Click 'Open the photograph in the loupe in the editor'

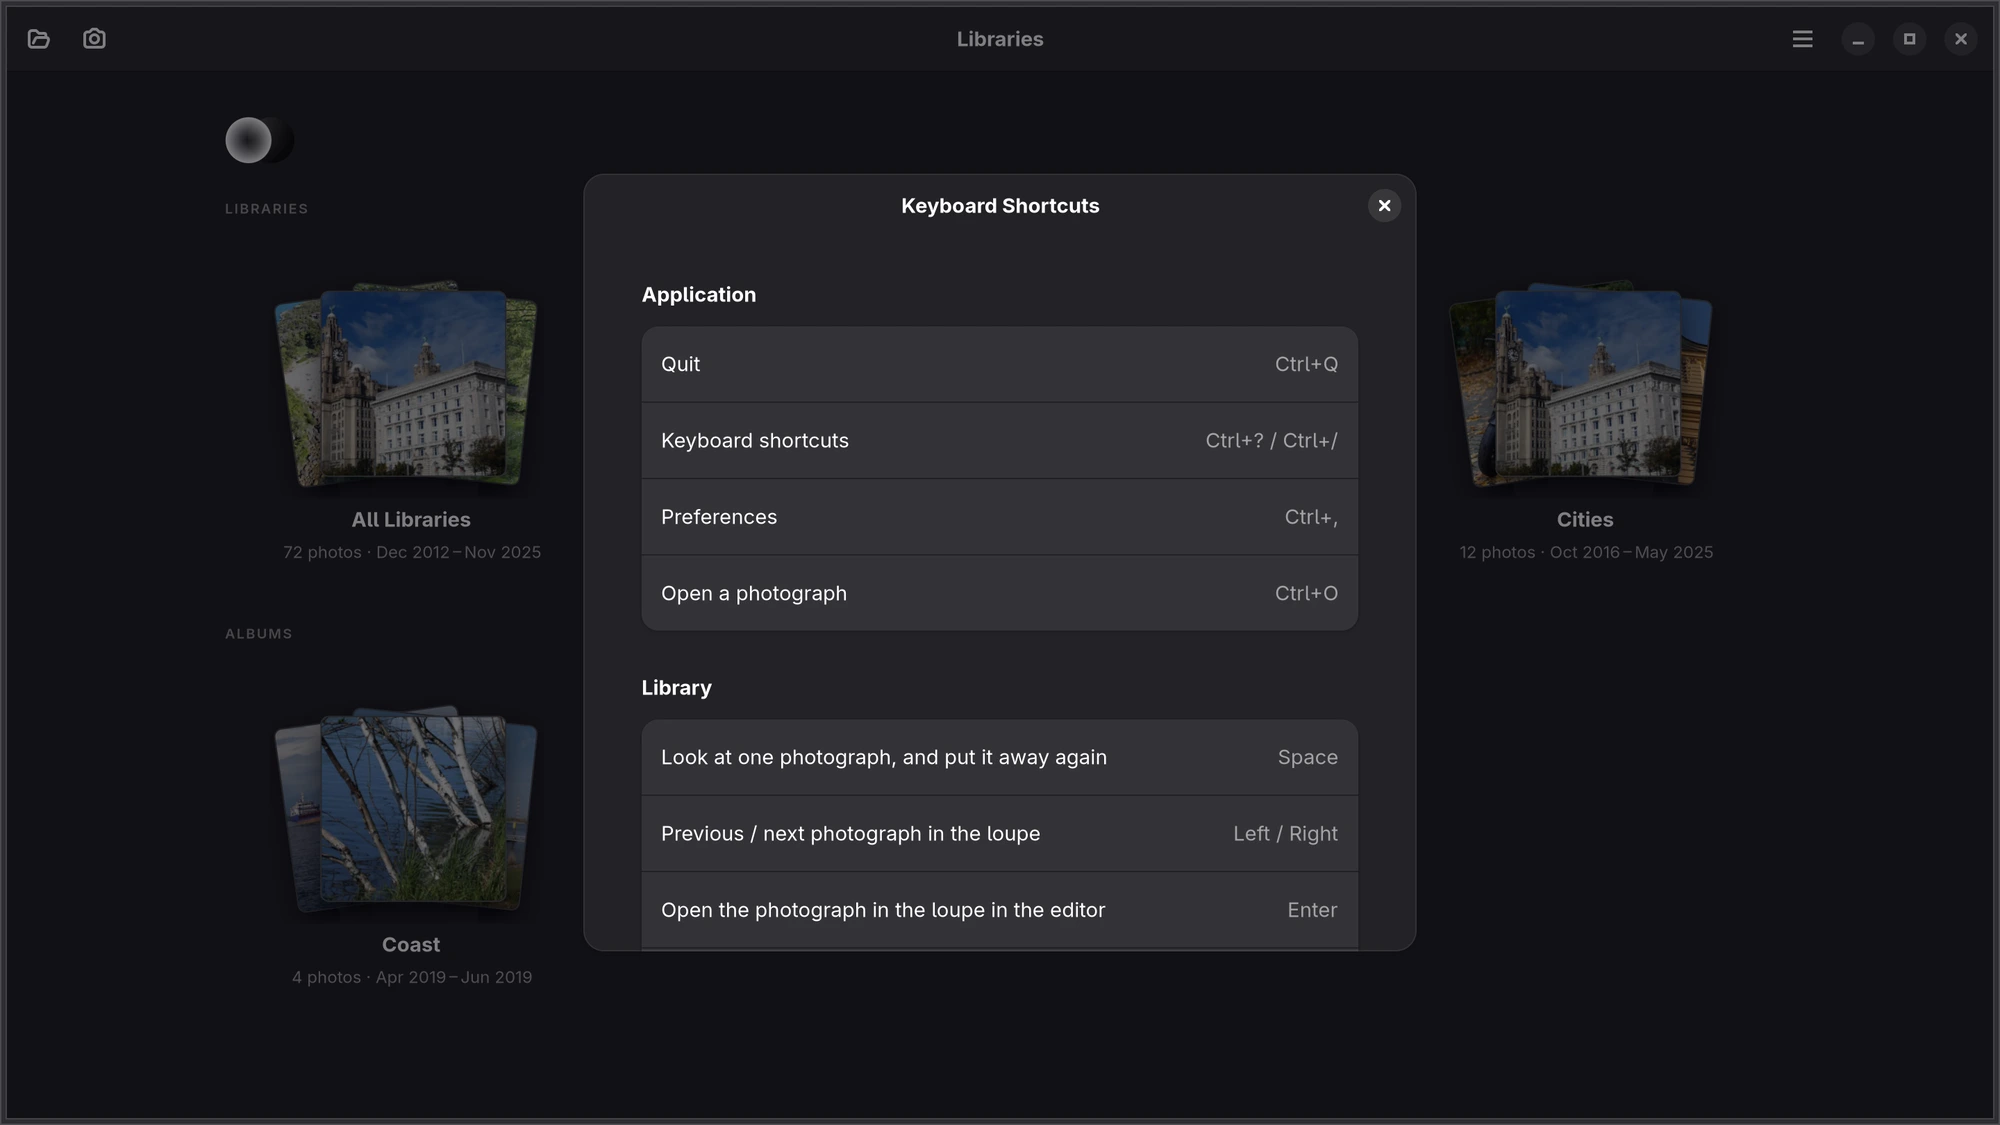pyautogui.click(x=1000, y=910)
